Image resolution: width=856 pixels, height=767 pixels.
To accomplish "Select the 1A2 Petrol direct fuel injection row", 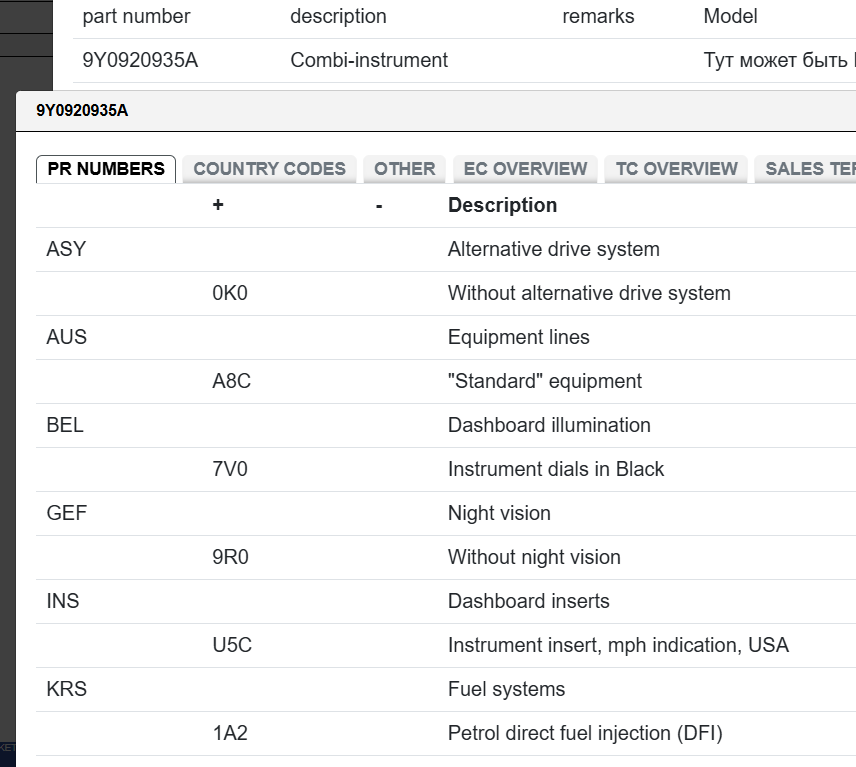I will tap(584, 733).
